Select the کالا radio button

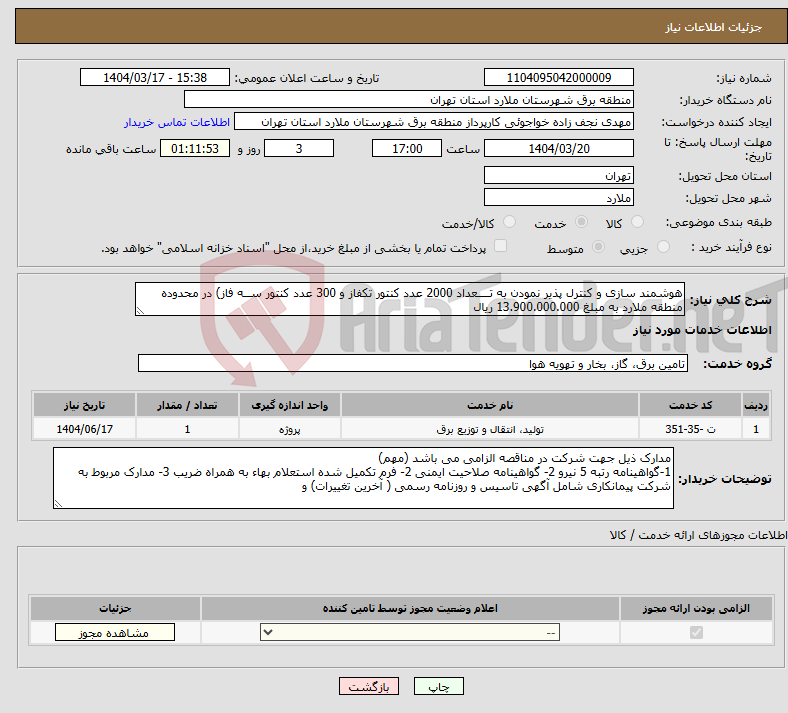[x=637, y=222]
